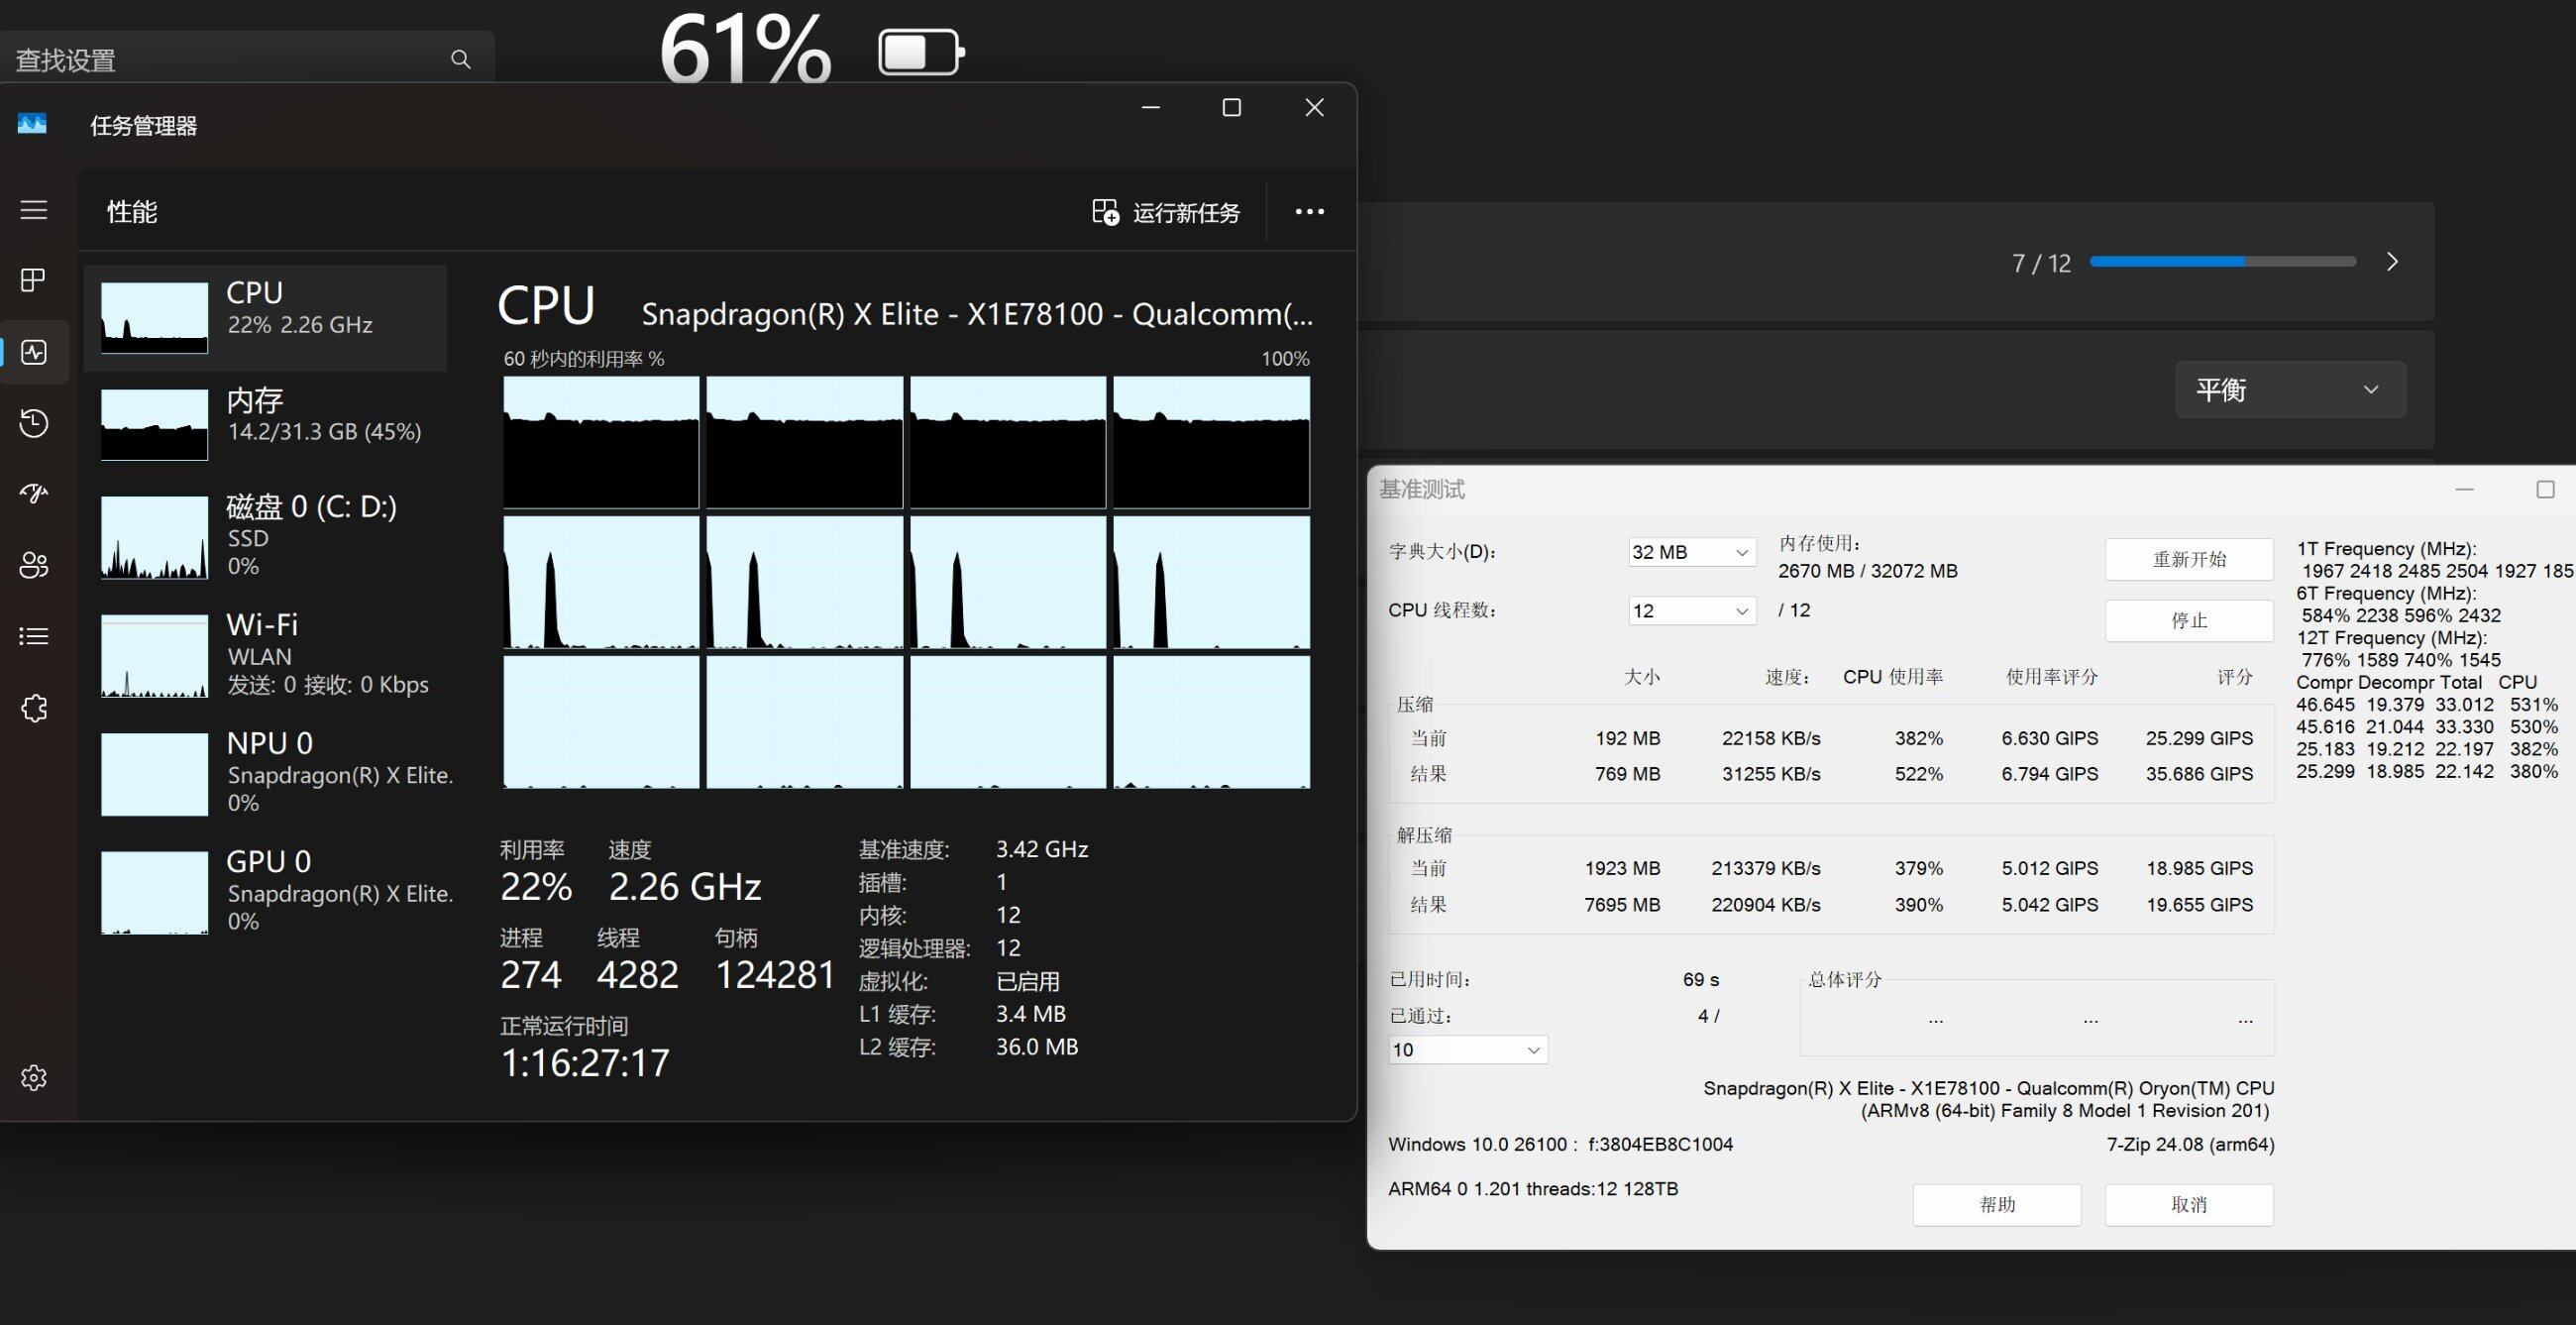Click utilization value 22%
The height and width of the screenshot is (1325, 2576).
tap(536, 886)
